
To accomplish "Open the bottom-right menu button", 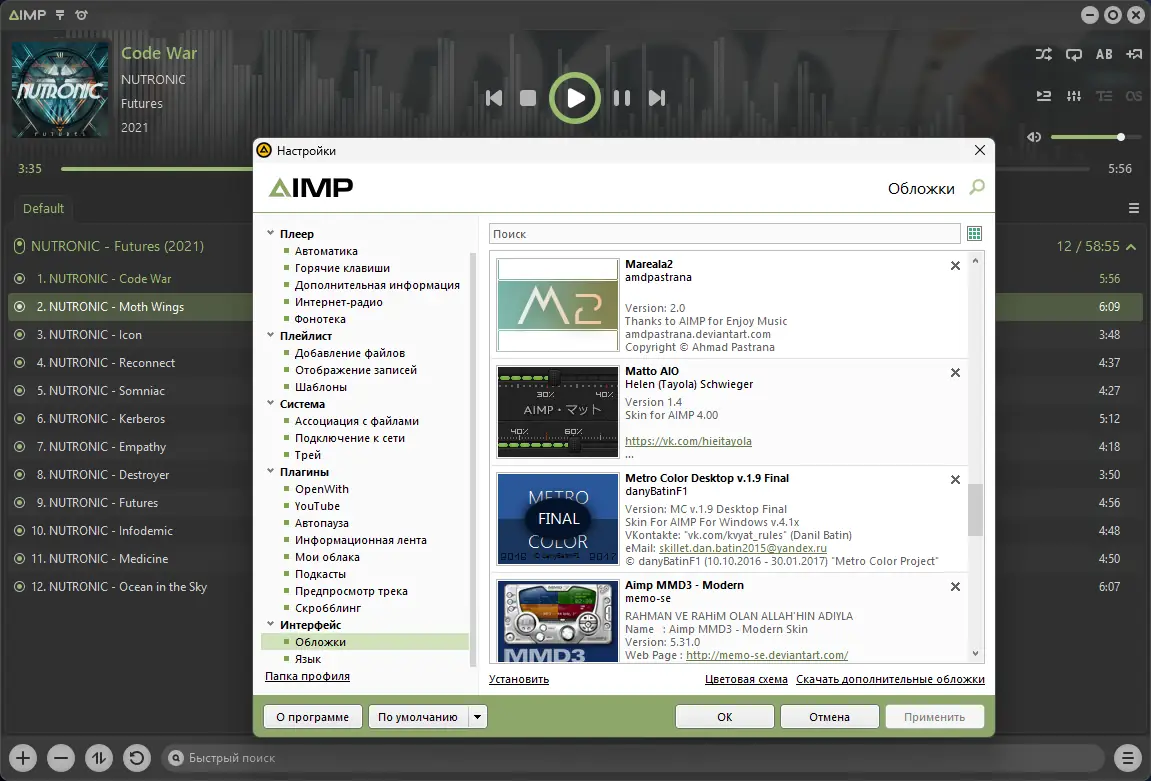I will [1128, 758].
